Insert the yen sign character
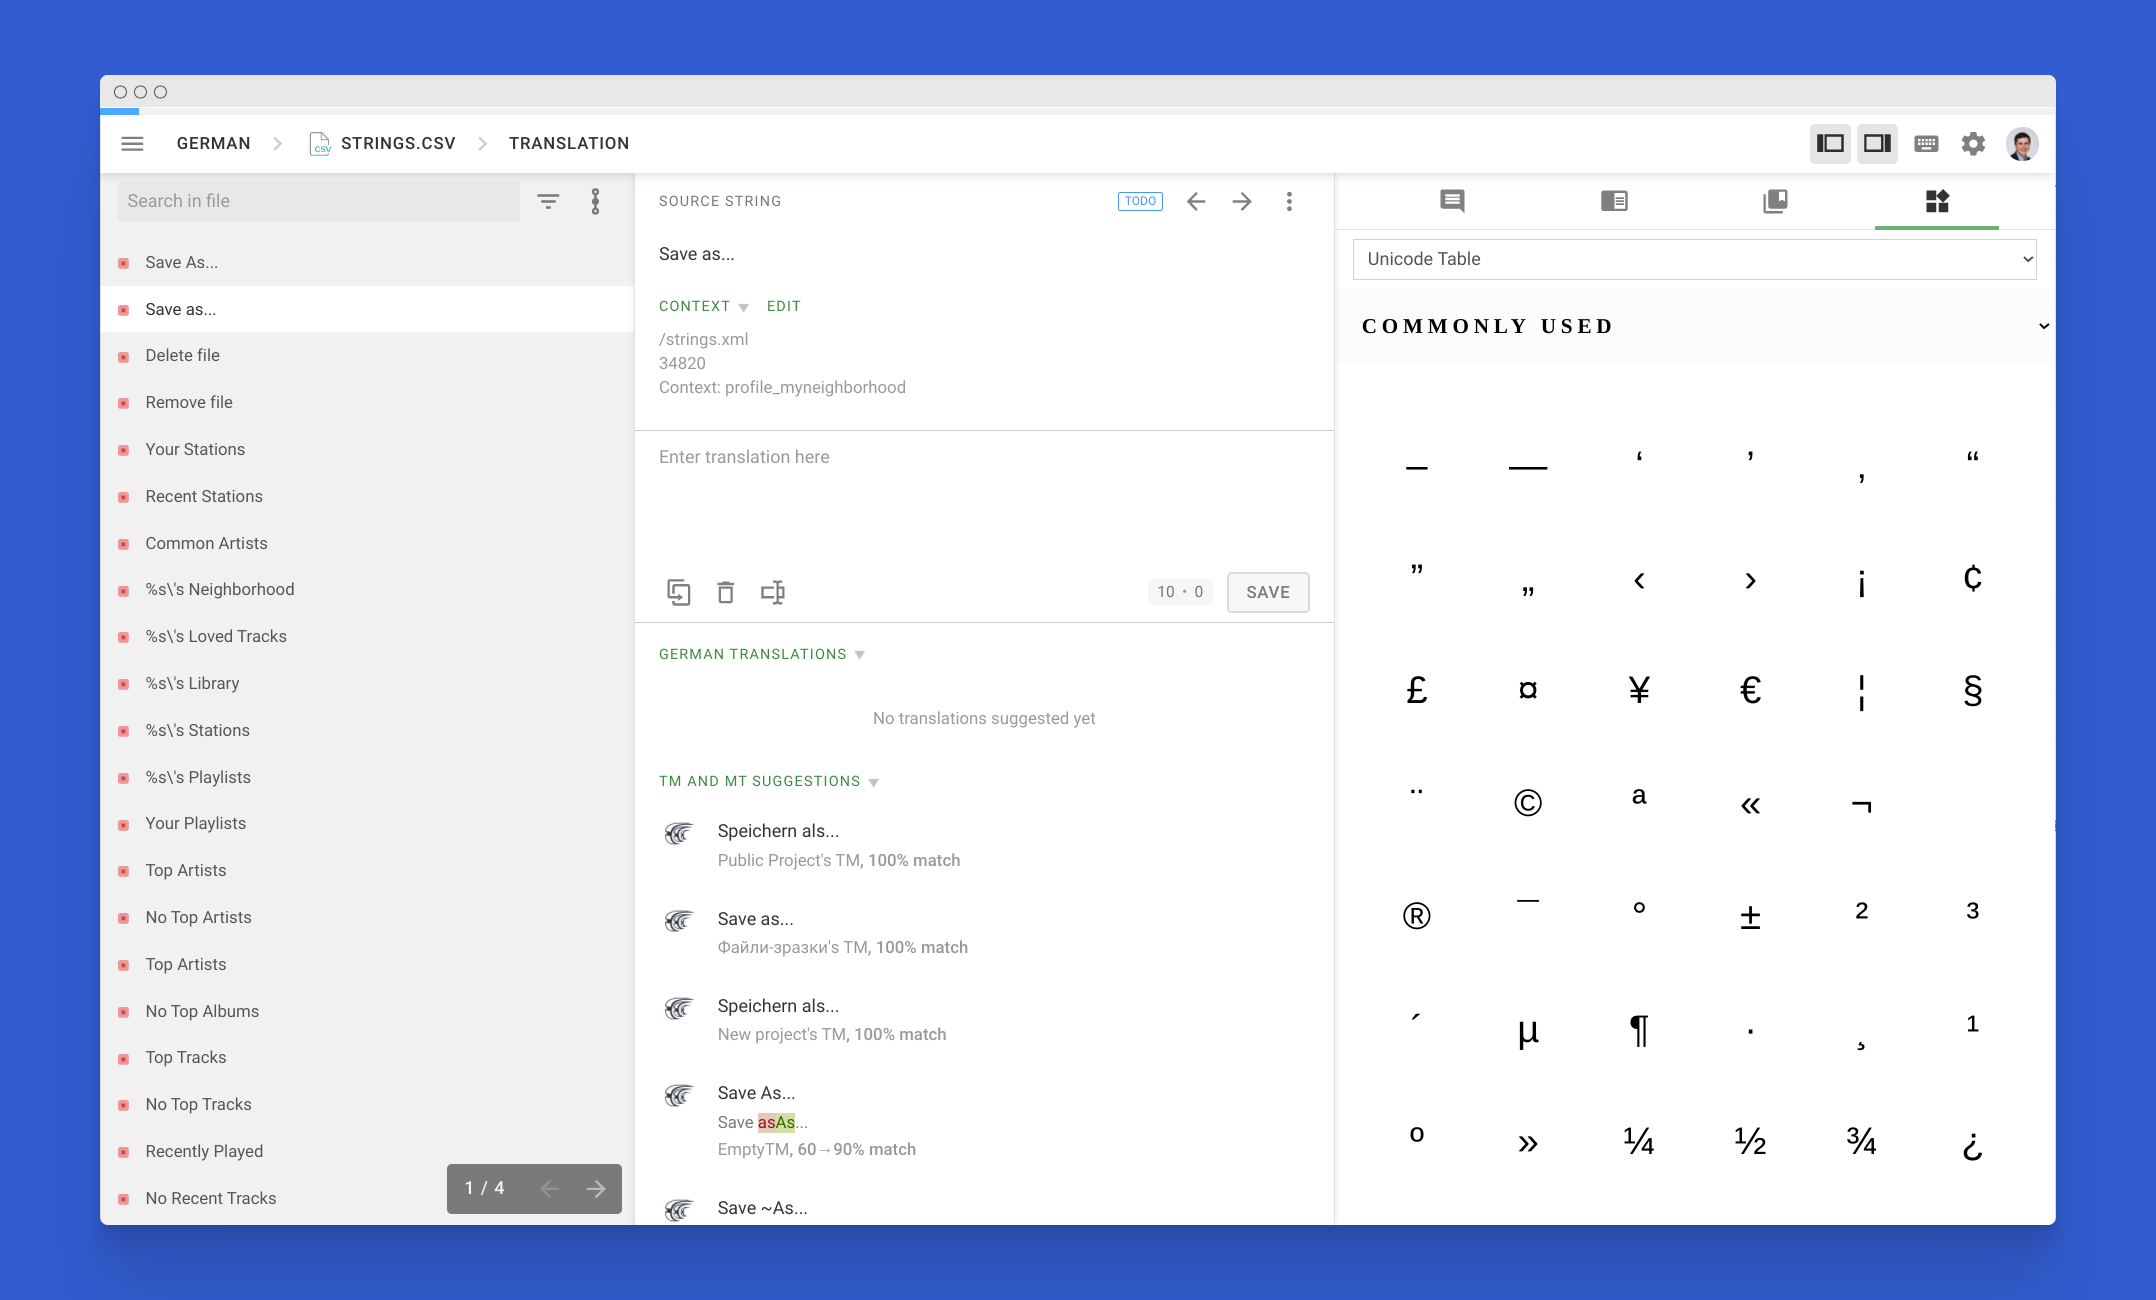Viewport: 2156px width, 1300px height. tap(1639, 690)
